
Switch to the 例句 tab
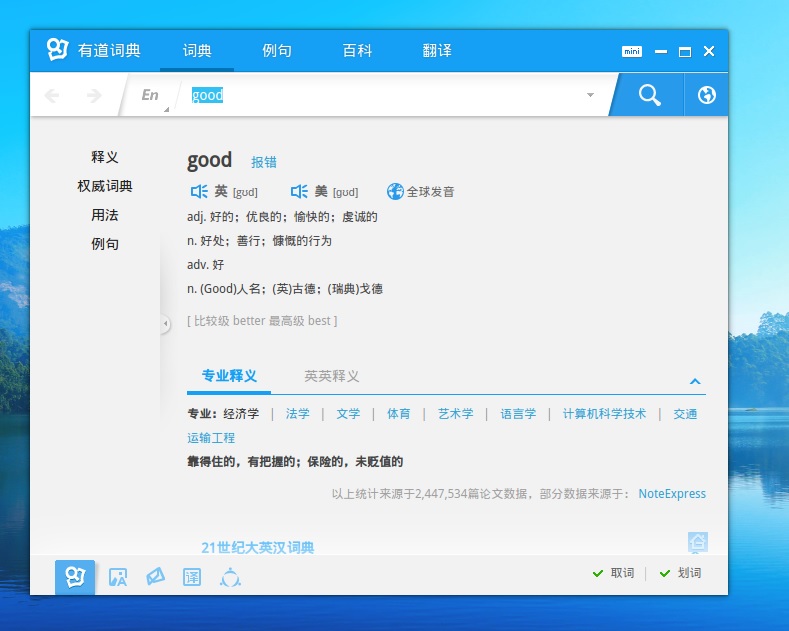coord(277,51)
